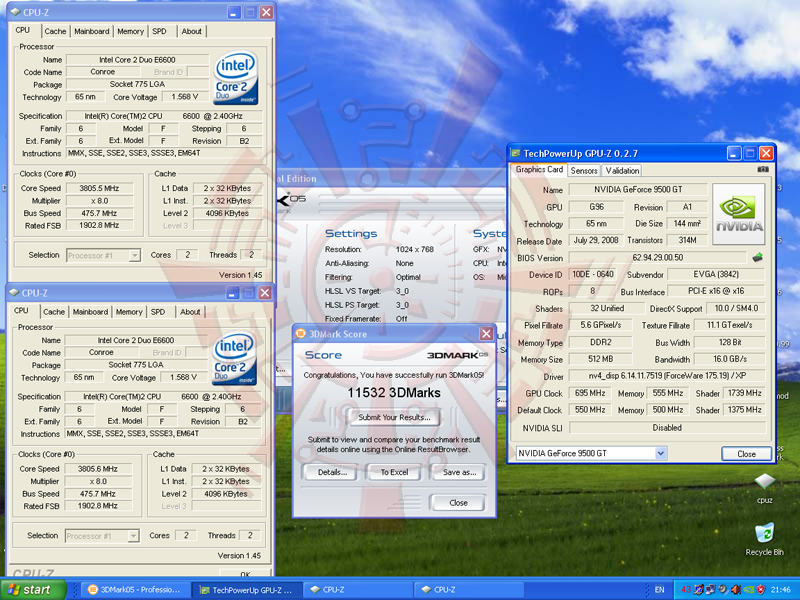The height and width of the screenshot is (600, 800).
Task: Open Cache tab in CPU-Z showing 3805.5 MHz
Action: 55,31
